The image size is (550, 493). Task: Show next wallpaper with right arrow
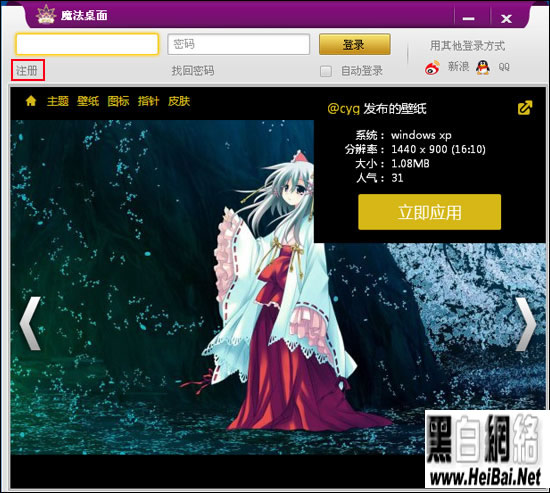coord(526,324)
